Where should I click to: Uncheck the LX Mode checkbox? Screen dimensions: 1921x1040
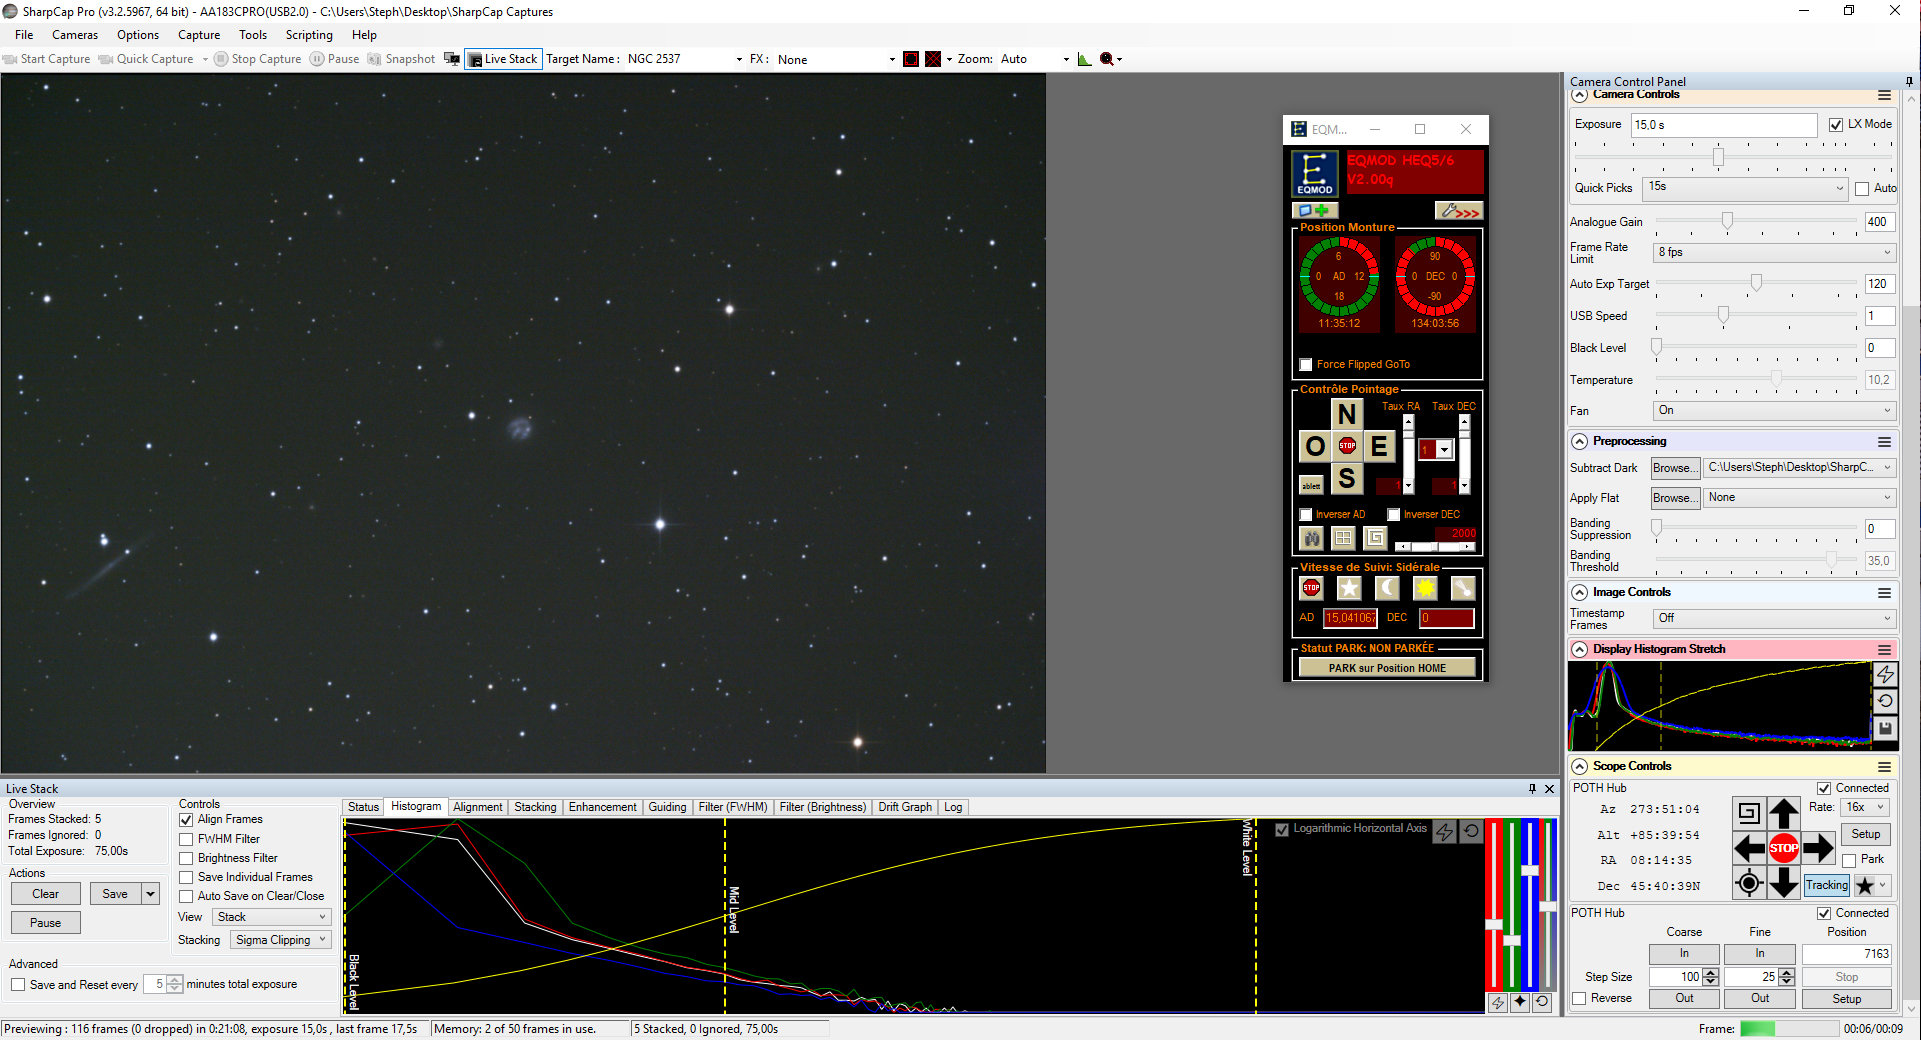(1836, 125)
